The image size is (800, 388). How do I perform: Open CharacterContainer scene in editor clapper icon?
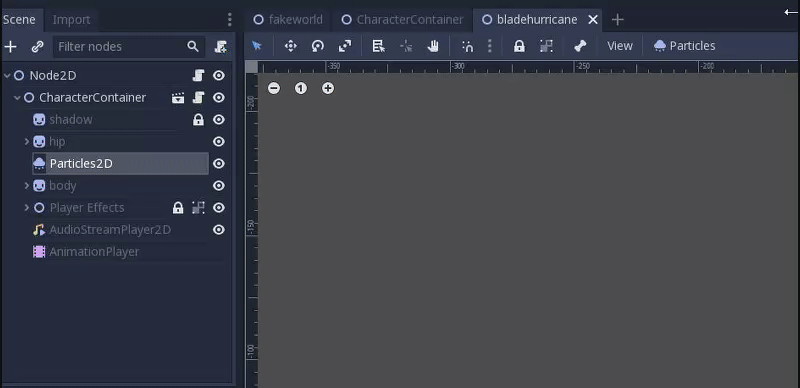[x=178, y=98]
